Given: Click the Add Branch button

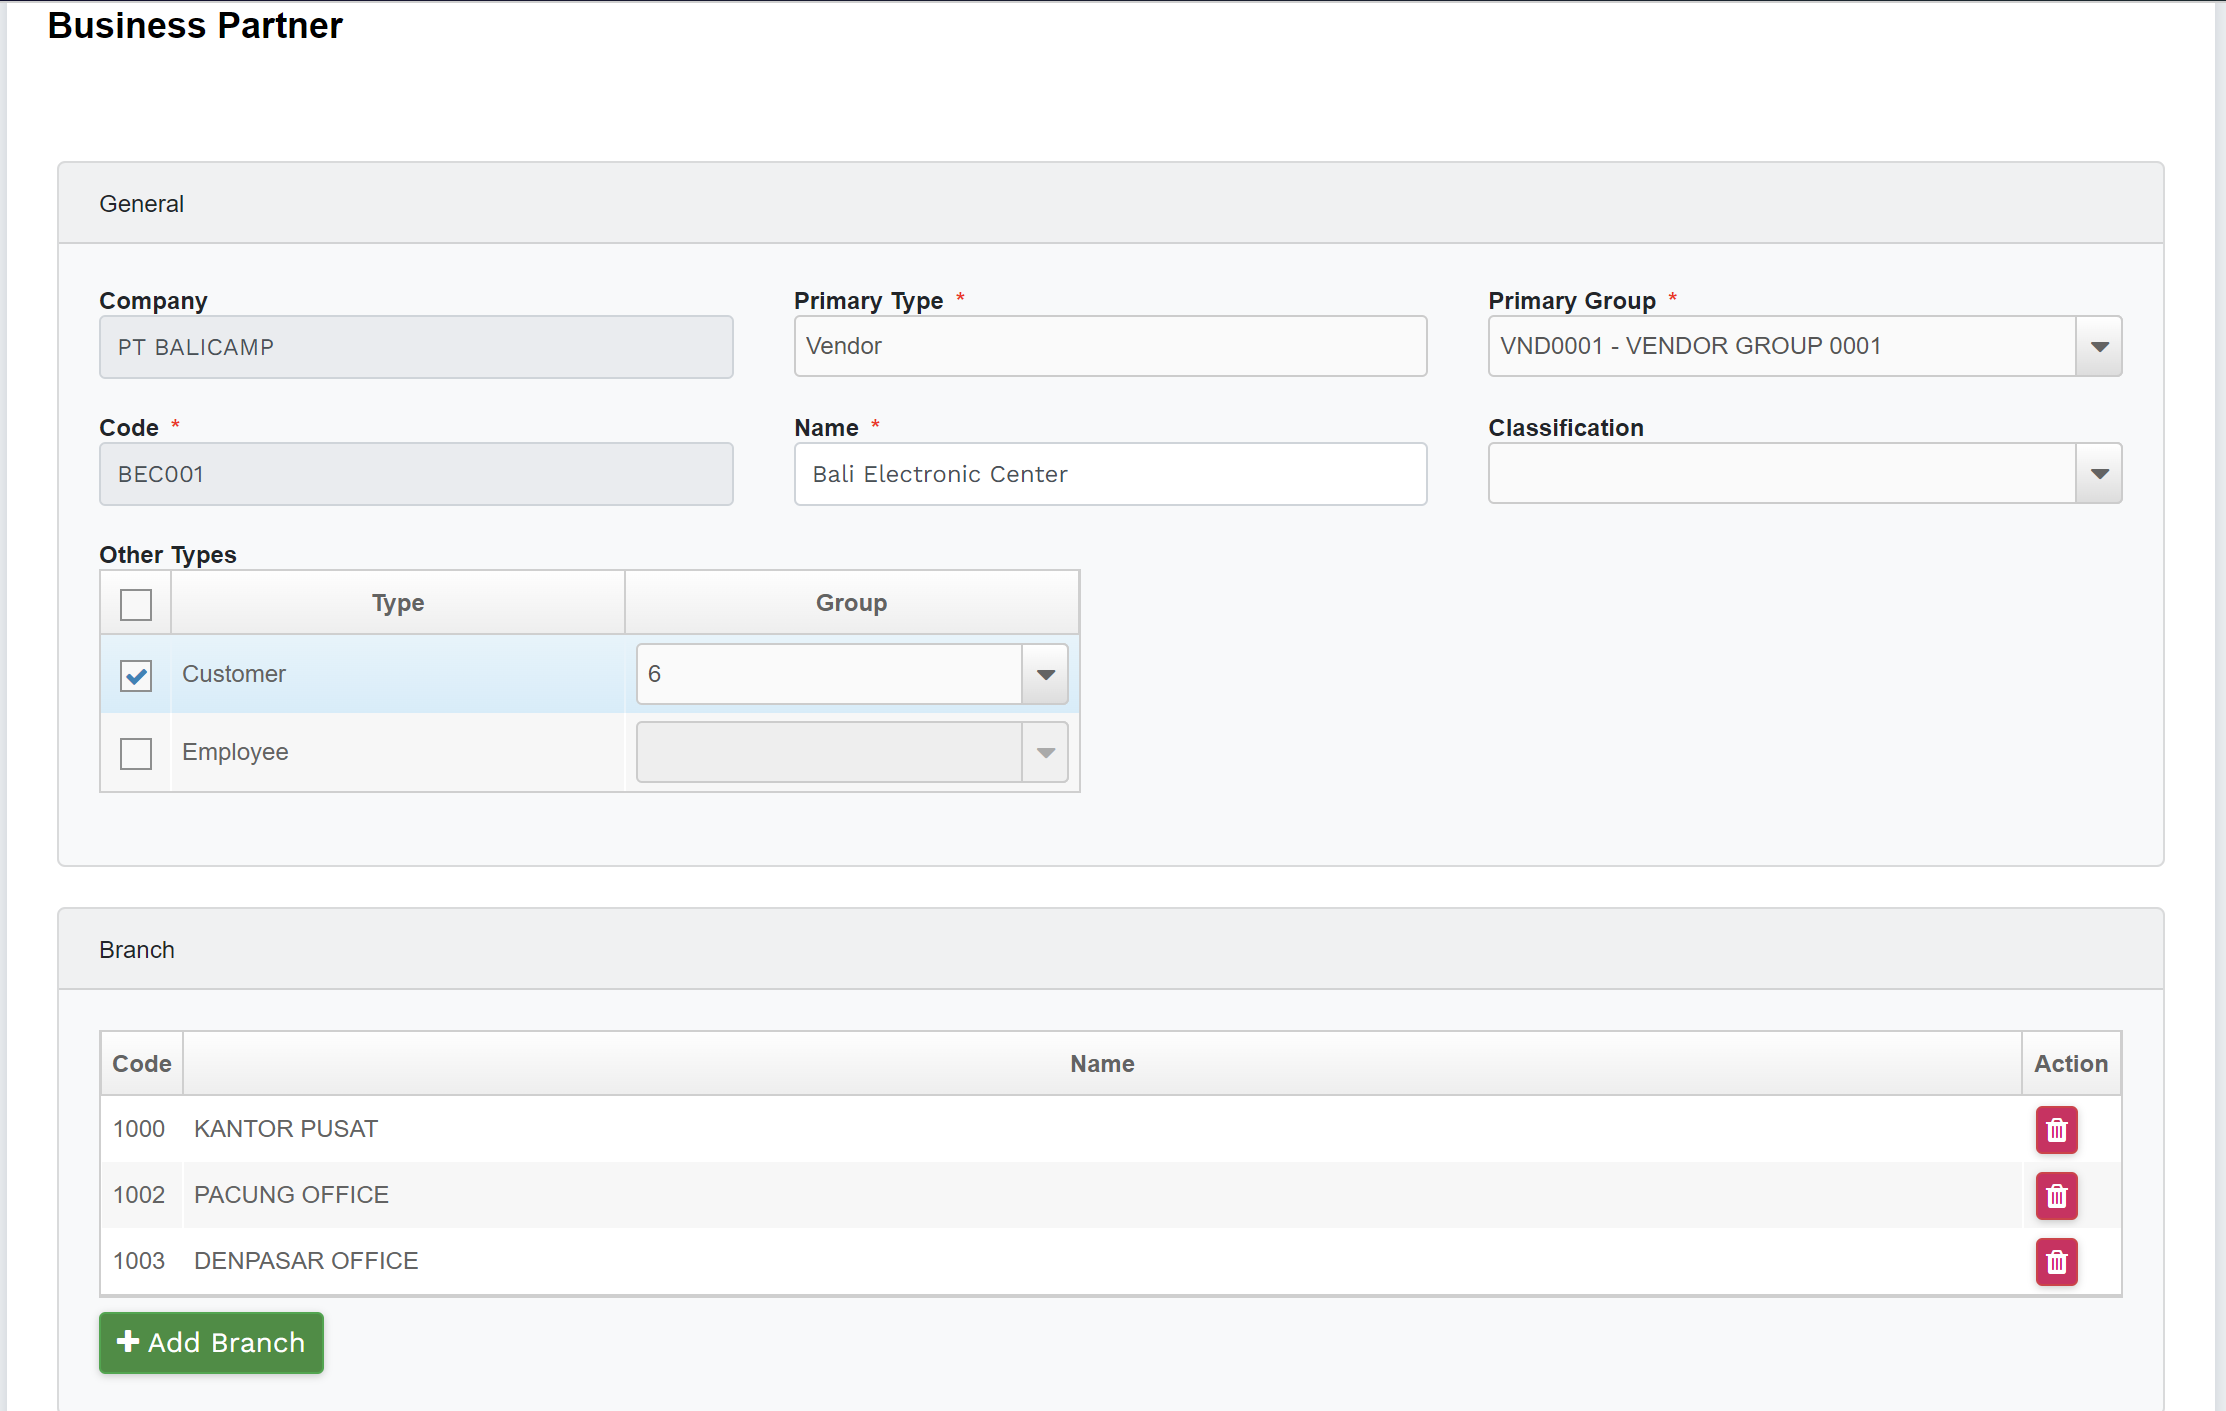Looking at the screenshot, I should (x=211, y=1342).
